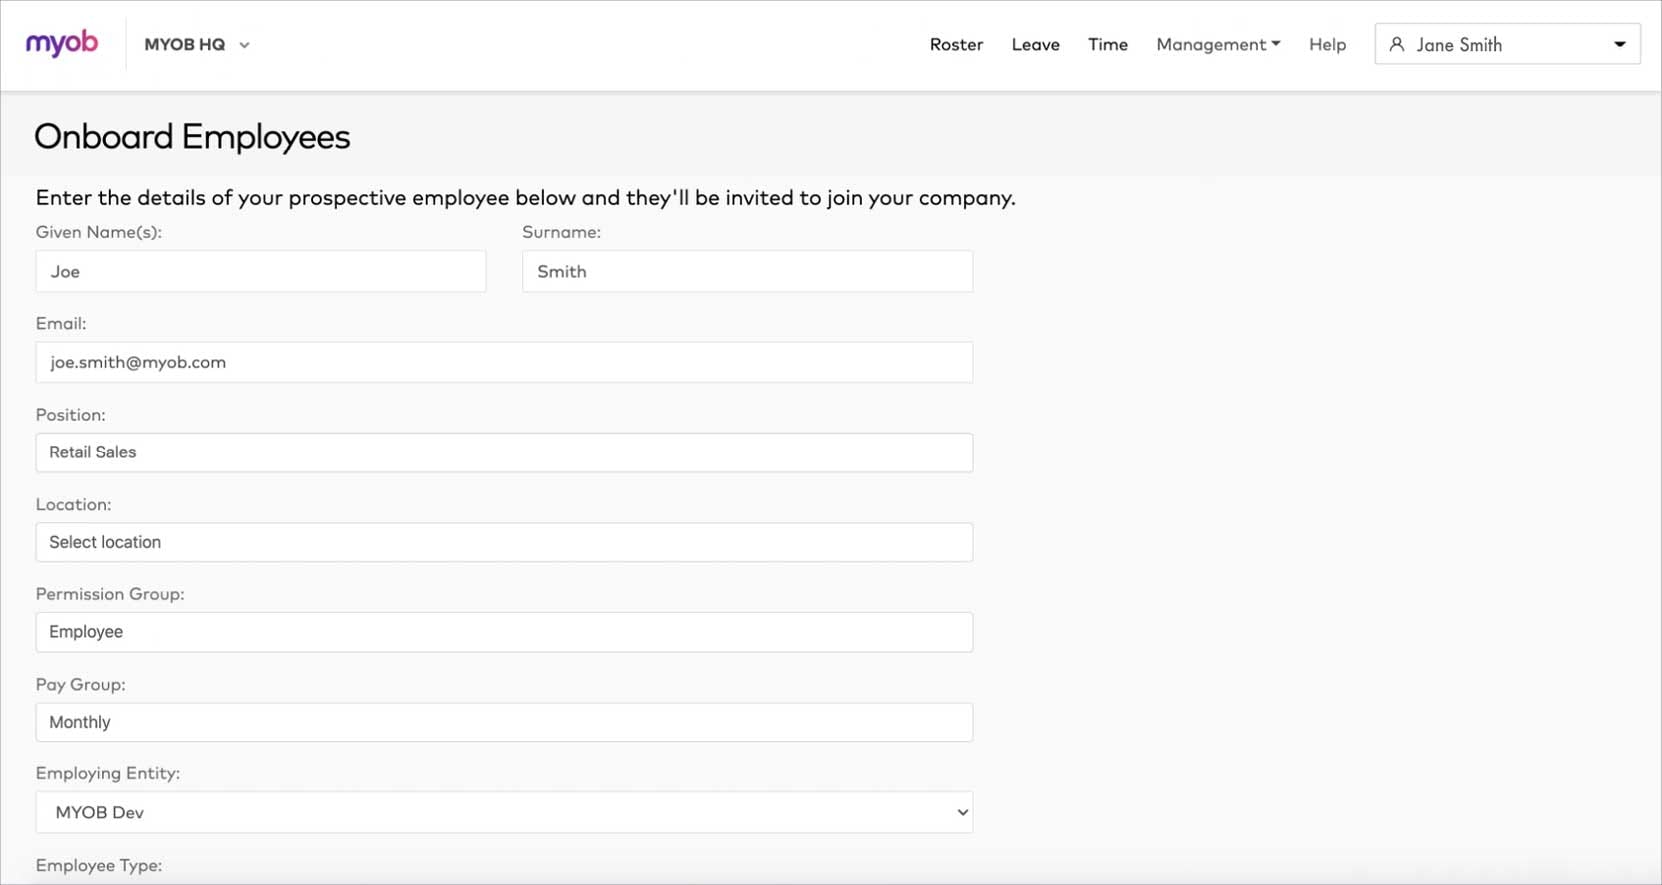Click the Given Name(s) label
The width and height of the screenshot is (1662, 885).
[x=99, y=232]
